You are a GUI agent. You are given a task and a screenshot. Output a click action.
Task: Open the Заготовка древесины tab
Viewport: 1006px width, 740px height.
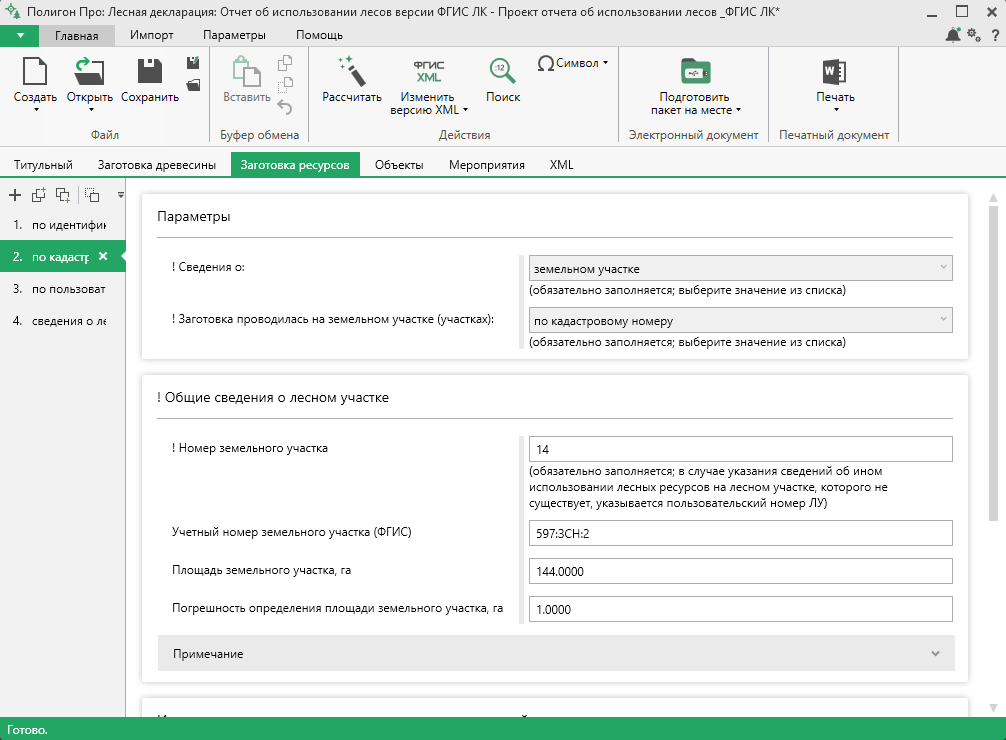157,164
